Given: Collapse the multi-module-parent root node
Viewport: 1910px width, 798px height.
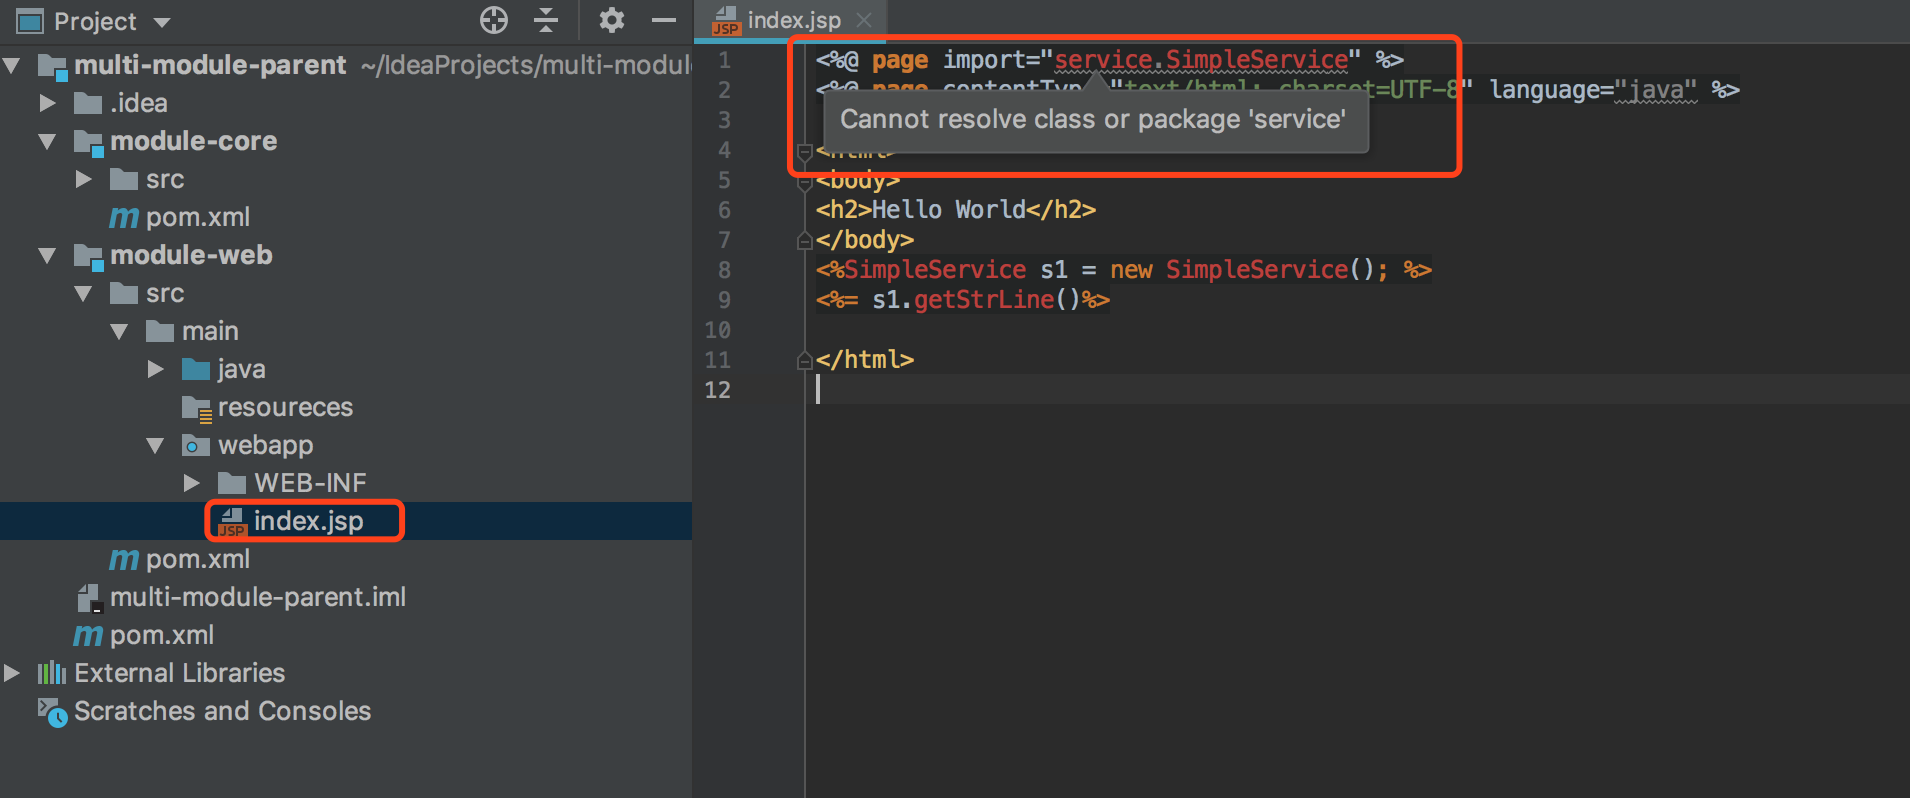Looking at the screenshot, I should pos(12,66).
